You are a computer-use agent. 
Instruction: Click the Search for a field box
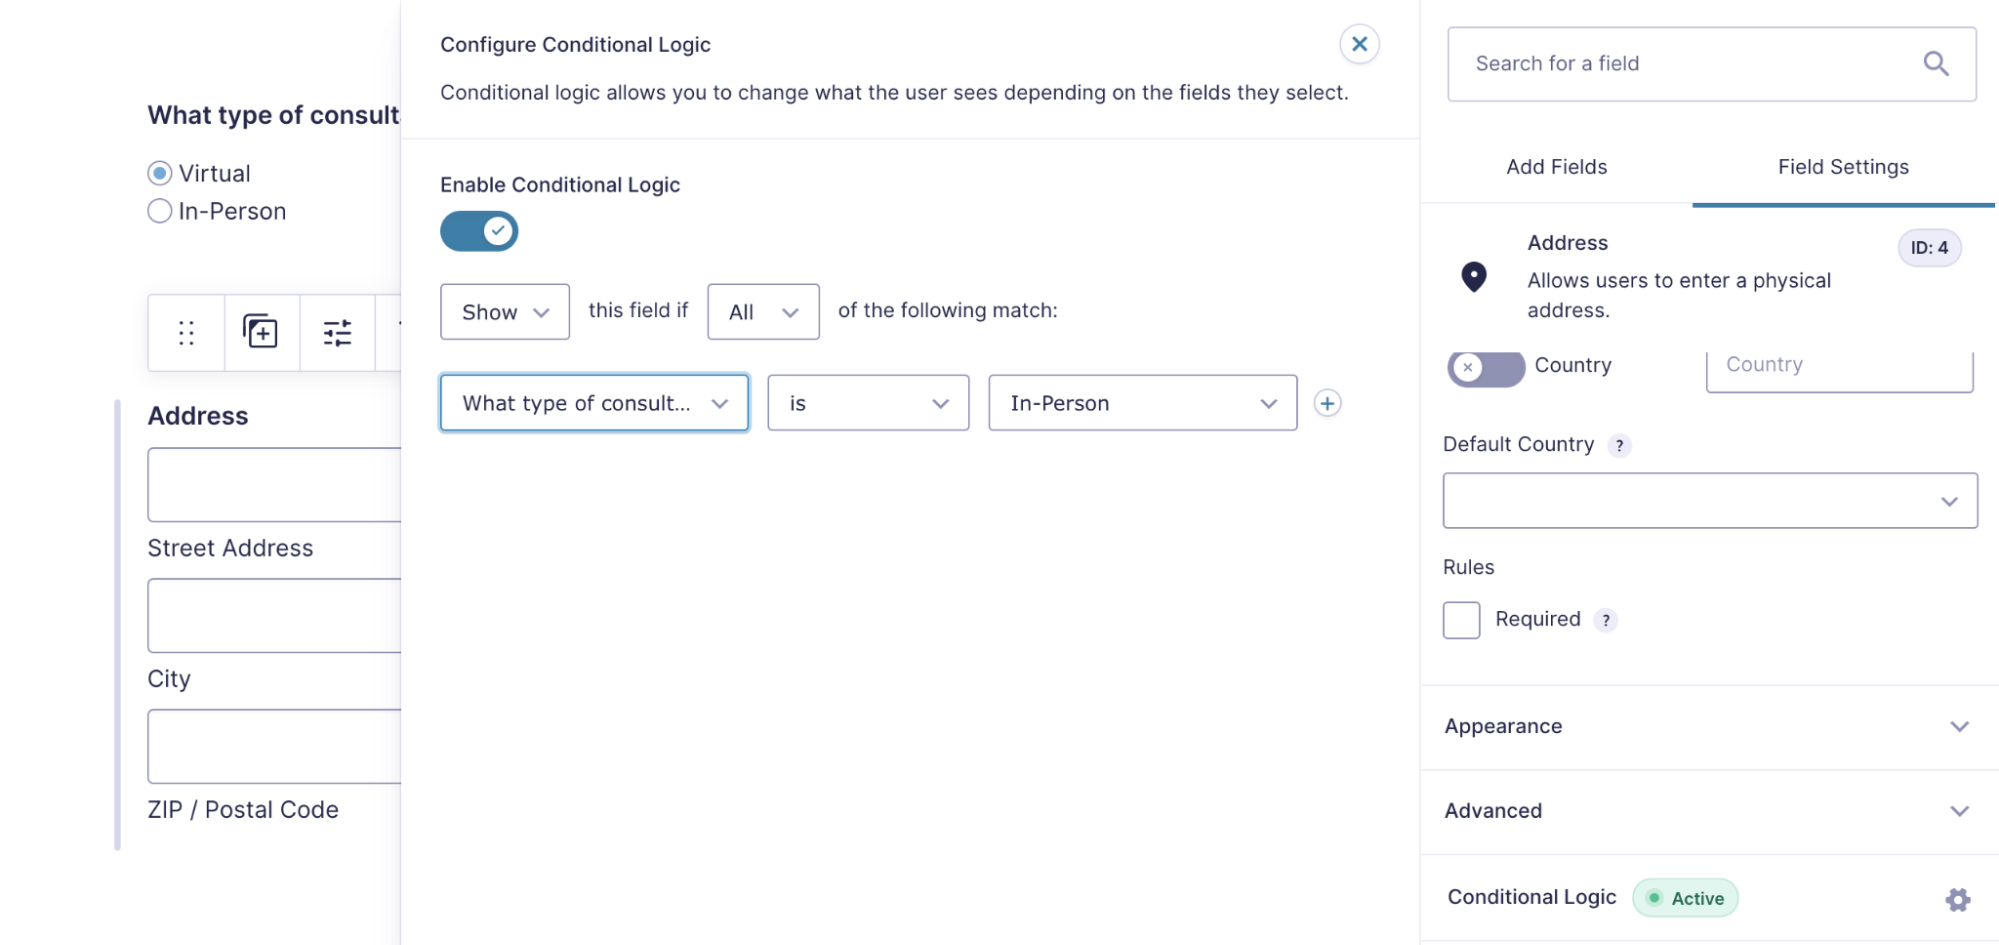pos(1711,64)
